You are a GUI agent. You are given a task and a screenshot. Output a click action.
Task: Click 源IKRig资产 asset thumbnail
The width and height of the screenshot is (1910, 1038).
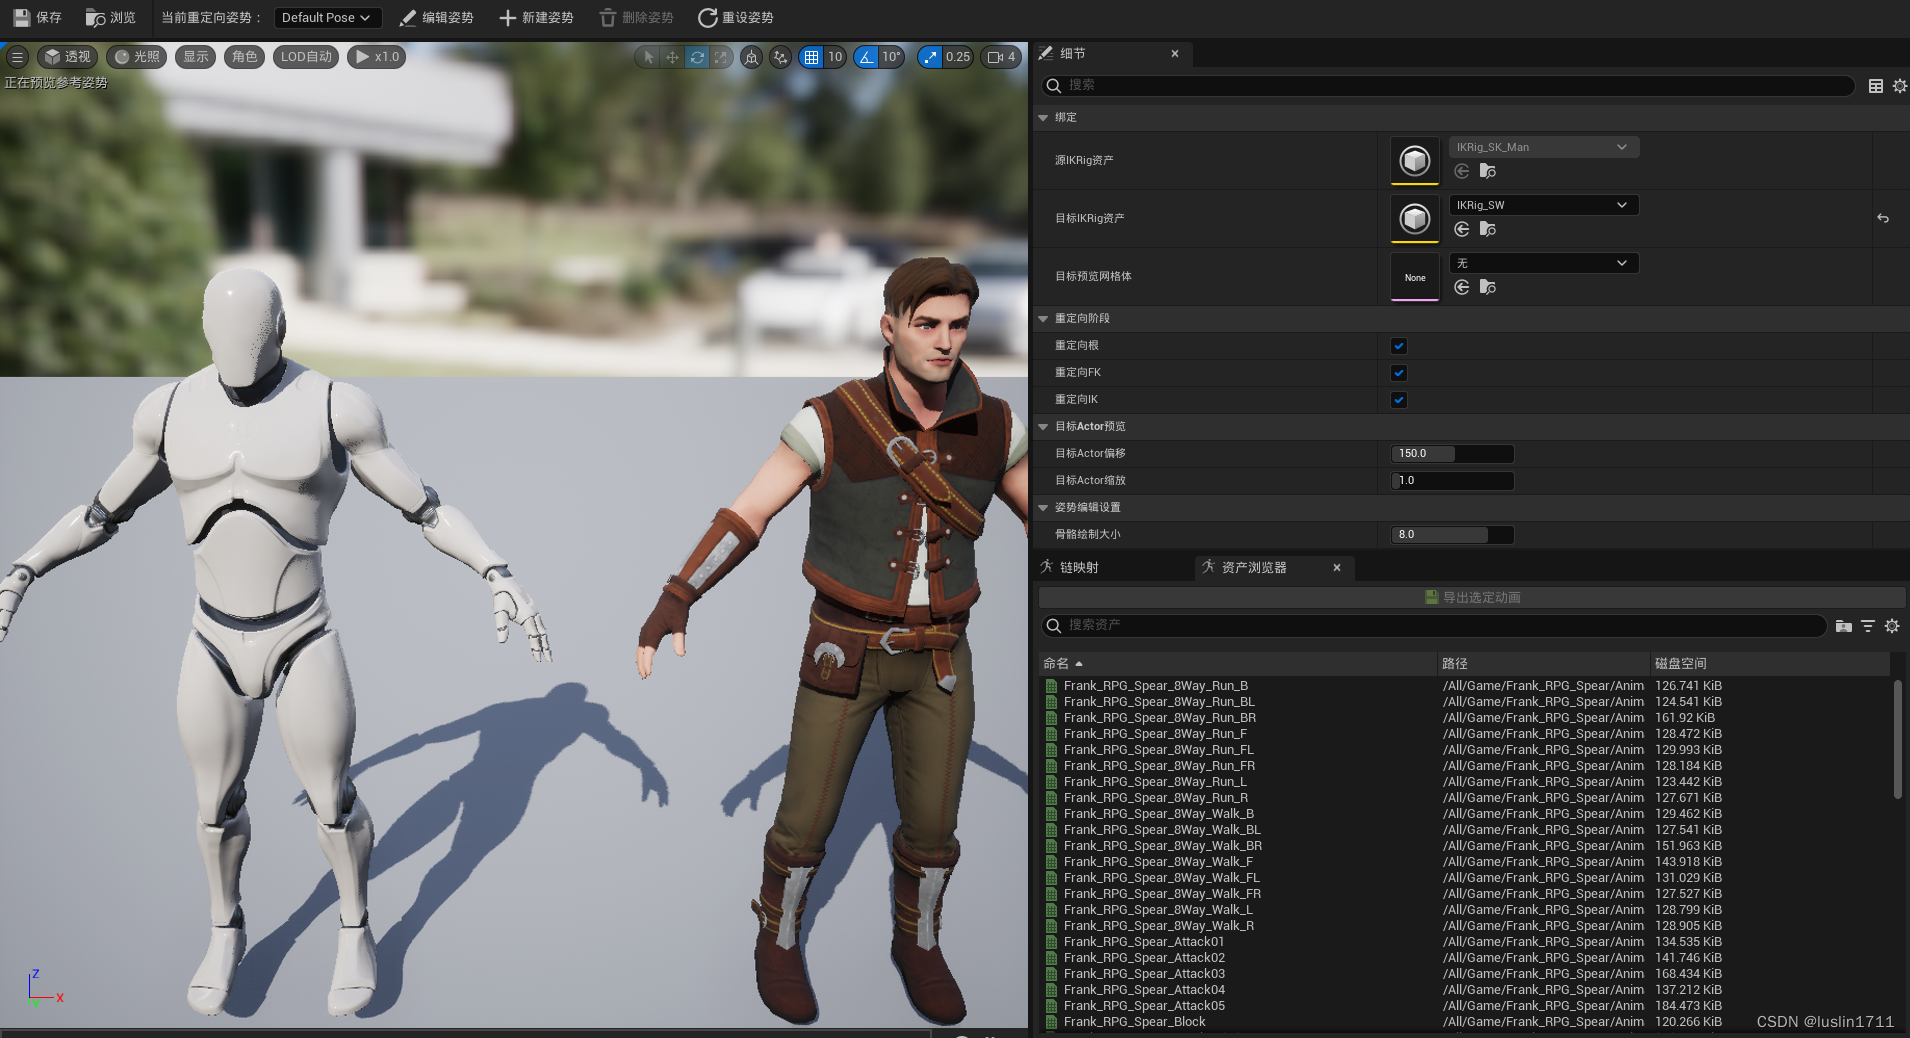point(1414,160)
